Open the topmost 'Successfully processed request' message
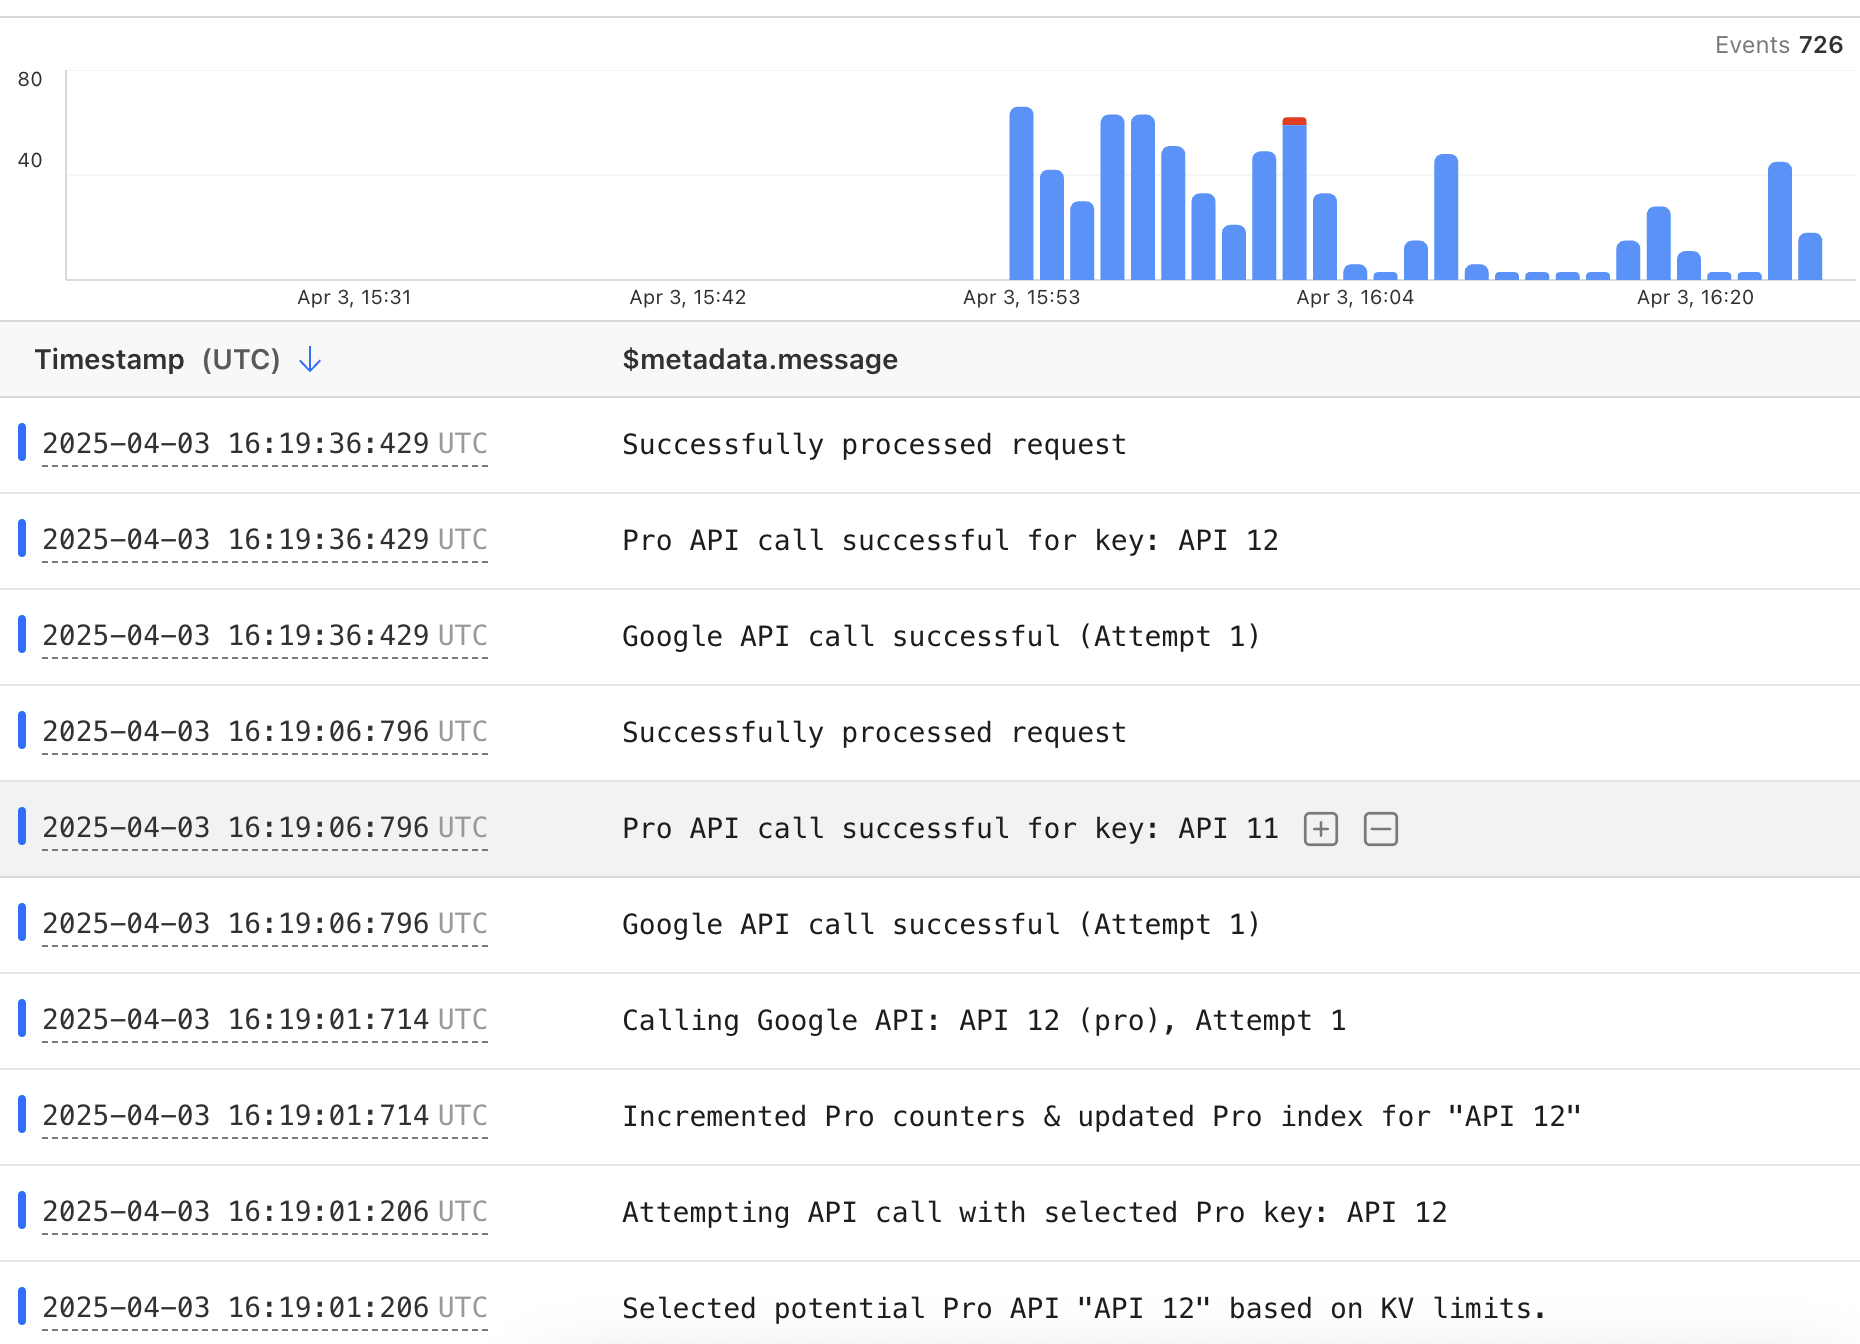The image size is (1860, 1344). coord(873,445)
